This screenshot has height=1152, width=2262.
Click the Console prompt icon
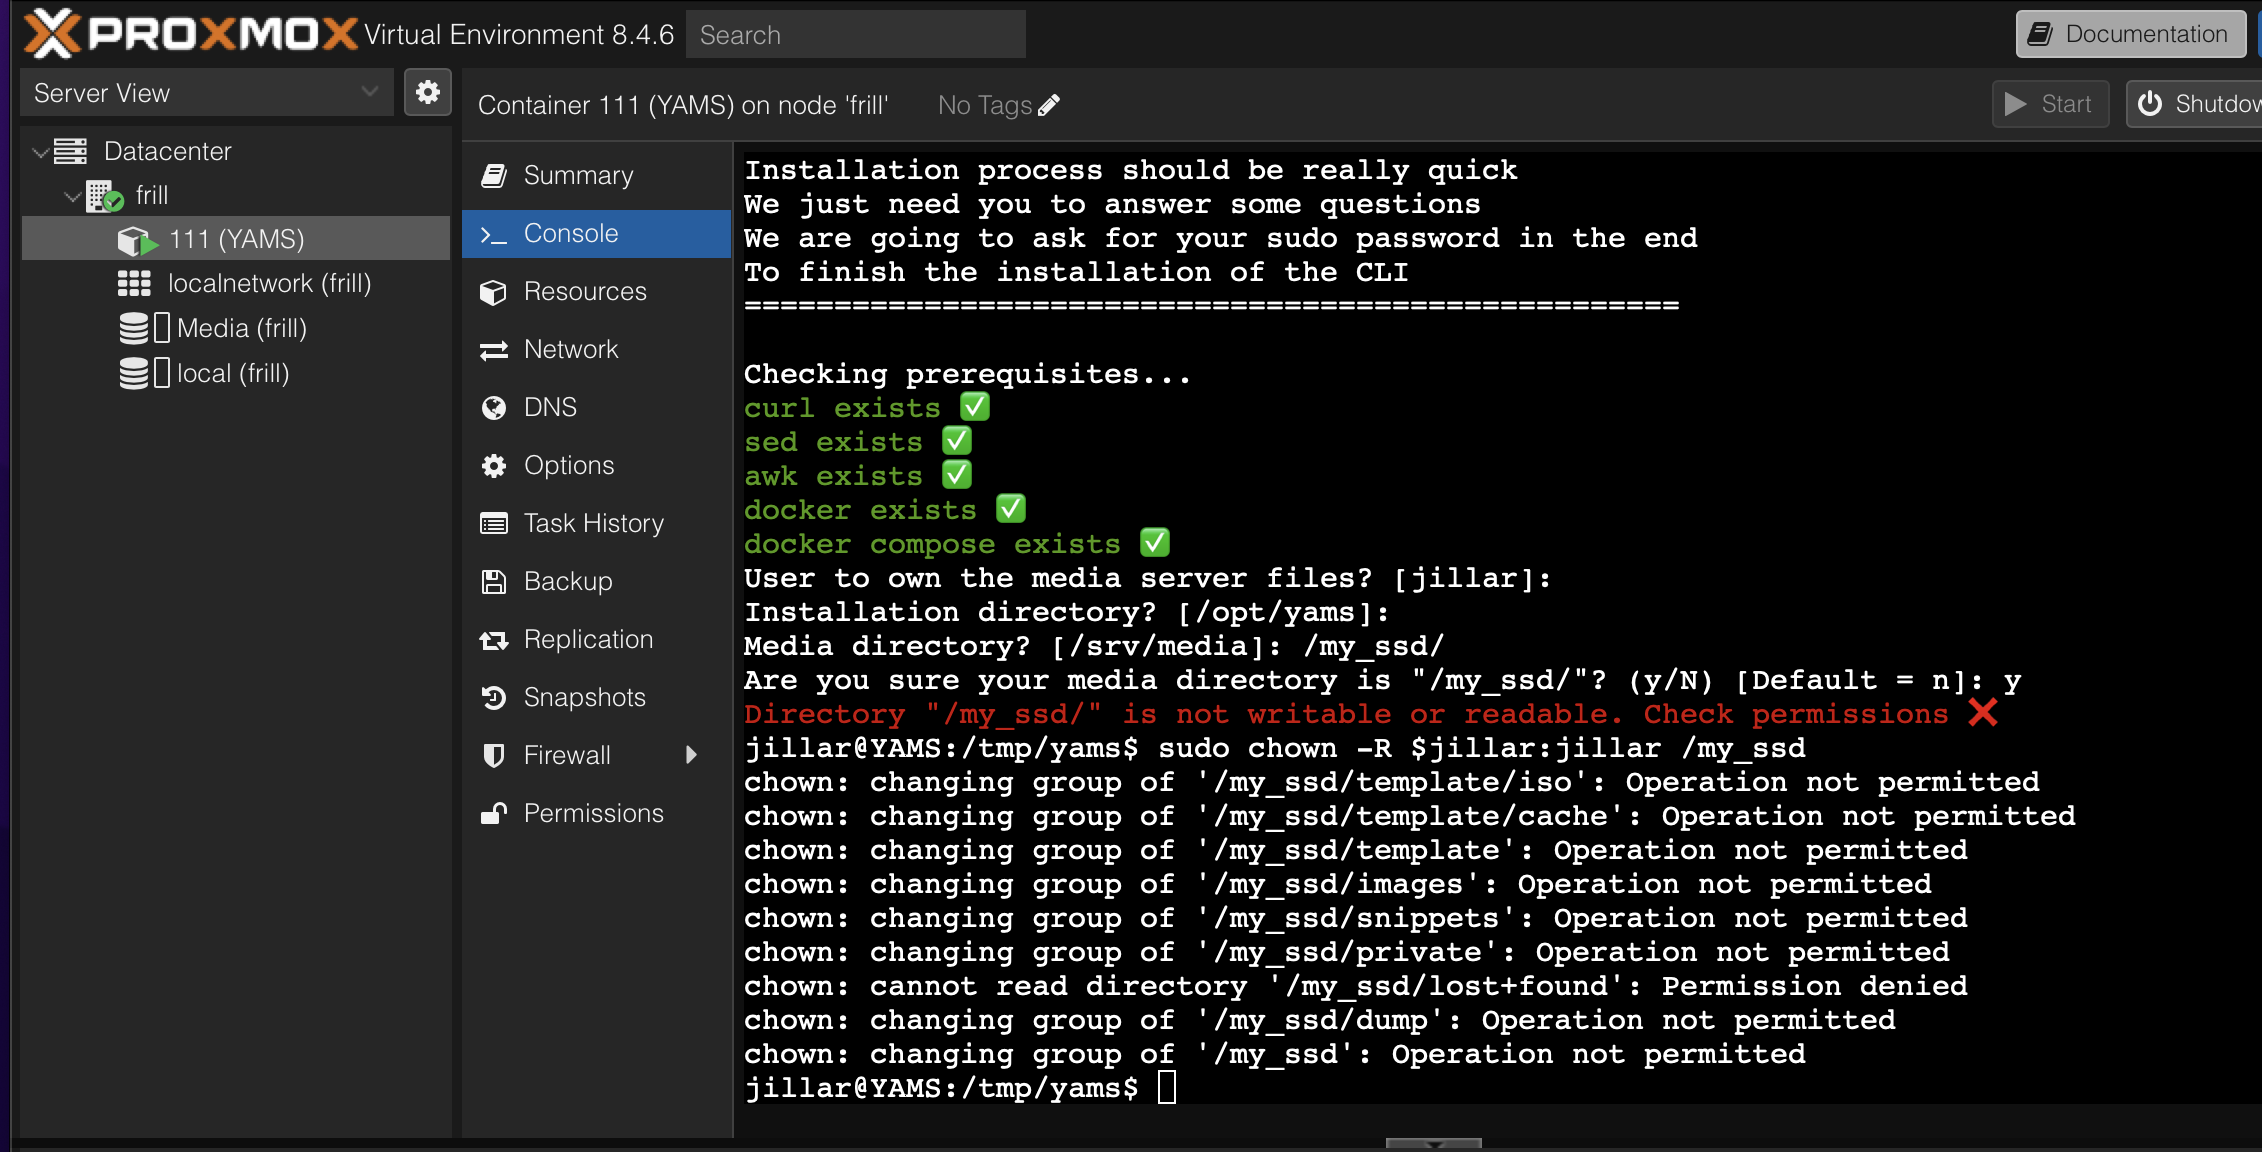pos(494,234)
